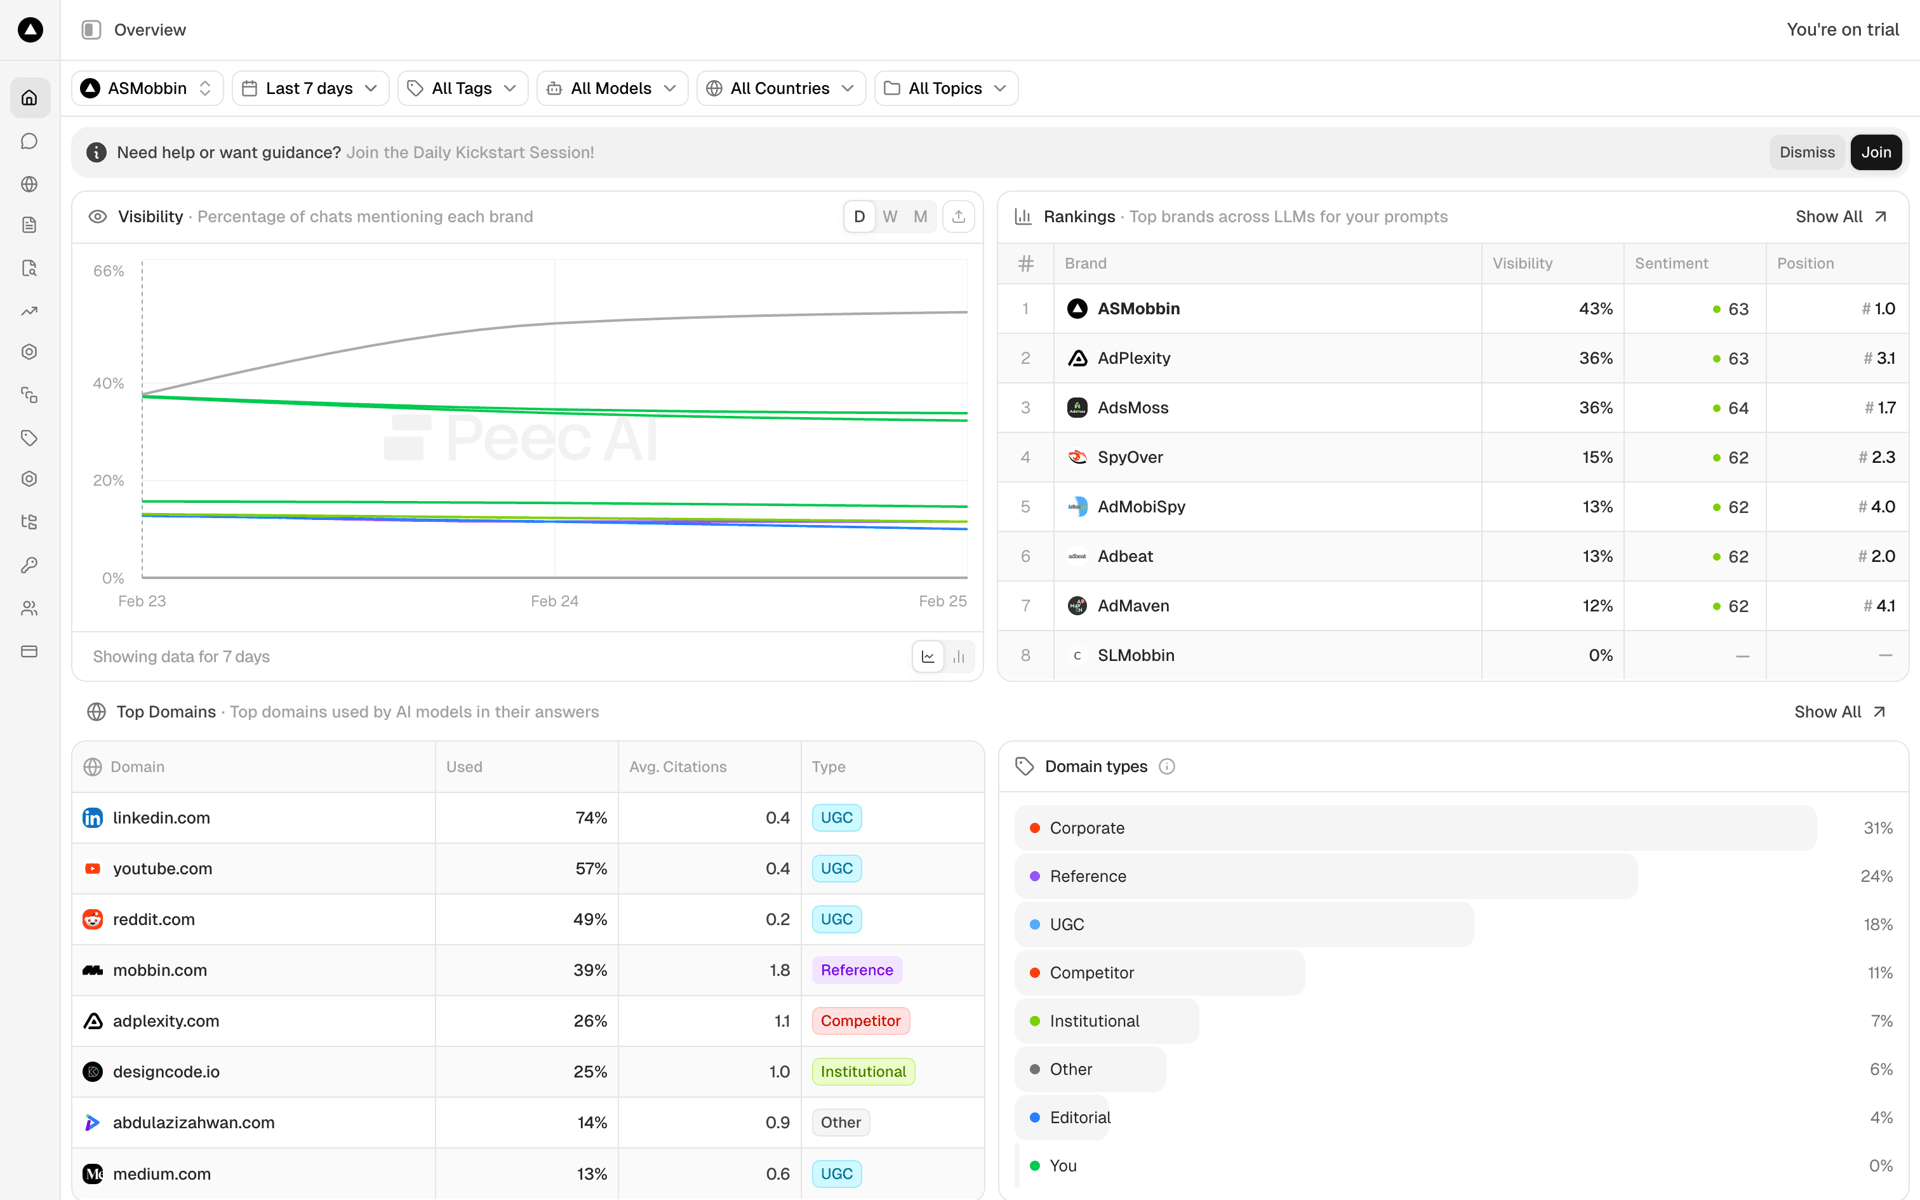Click the info icon in help banner
Screen dimensions: 1920x1200
[96, 152]
